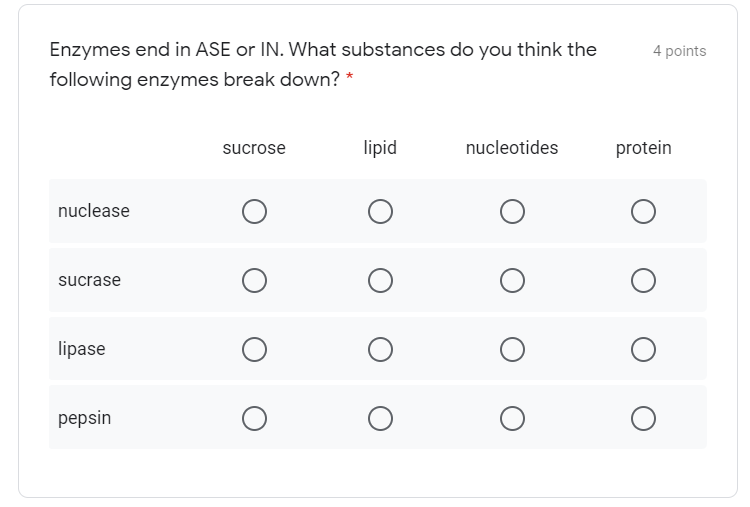This screenshot has width=750, height=507.
Task: Click the pepsin row label
Action: (85, 417)
